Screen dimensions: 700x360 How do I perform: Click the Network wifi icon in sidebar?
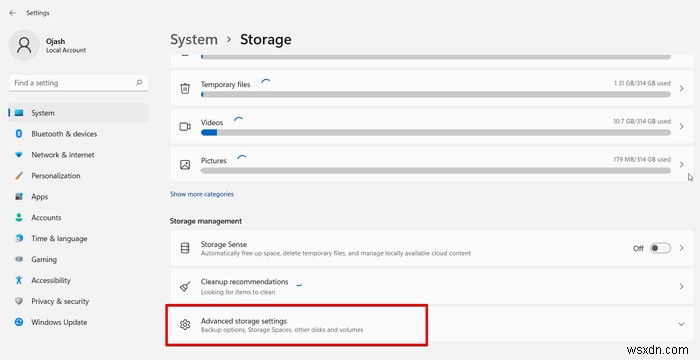pyautogui.click(x=19, y=155)
